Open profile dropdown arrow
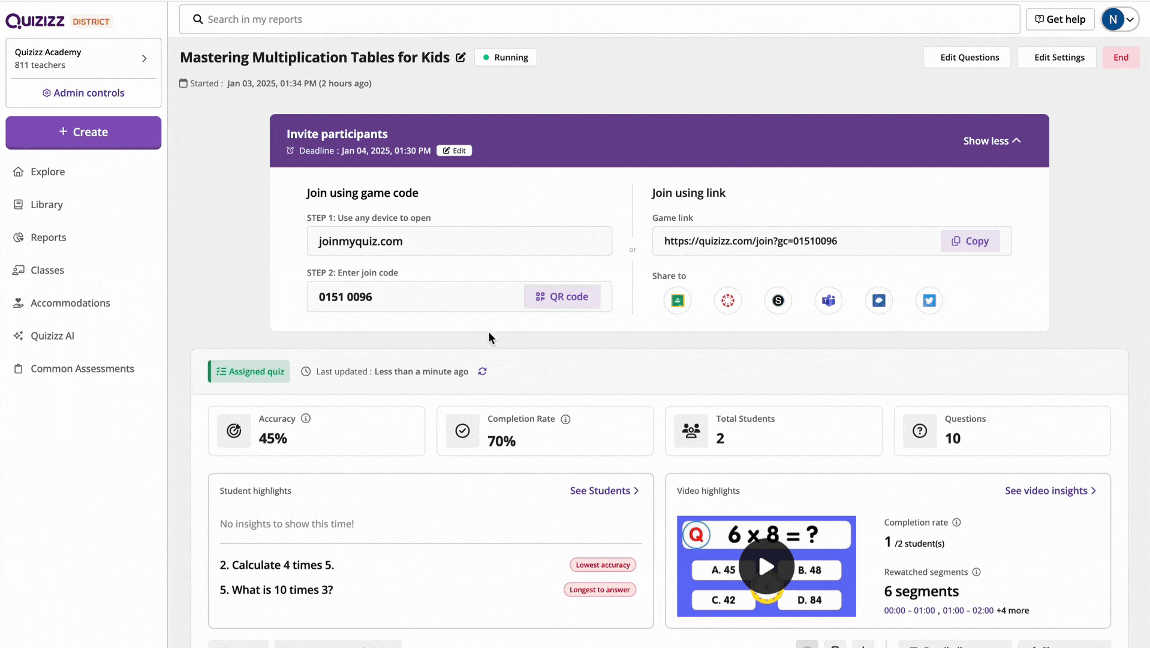 tap(1130, 20)
